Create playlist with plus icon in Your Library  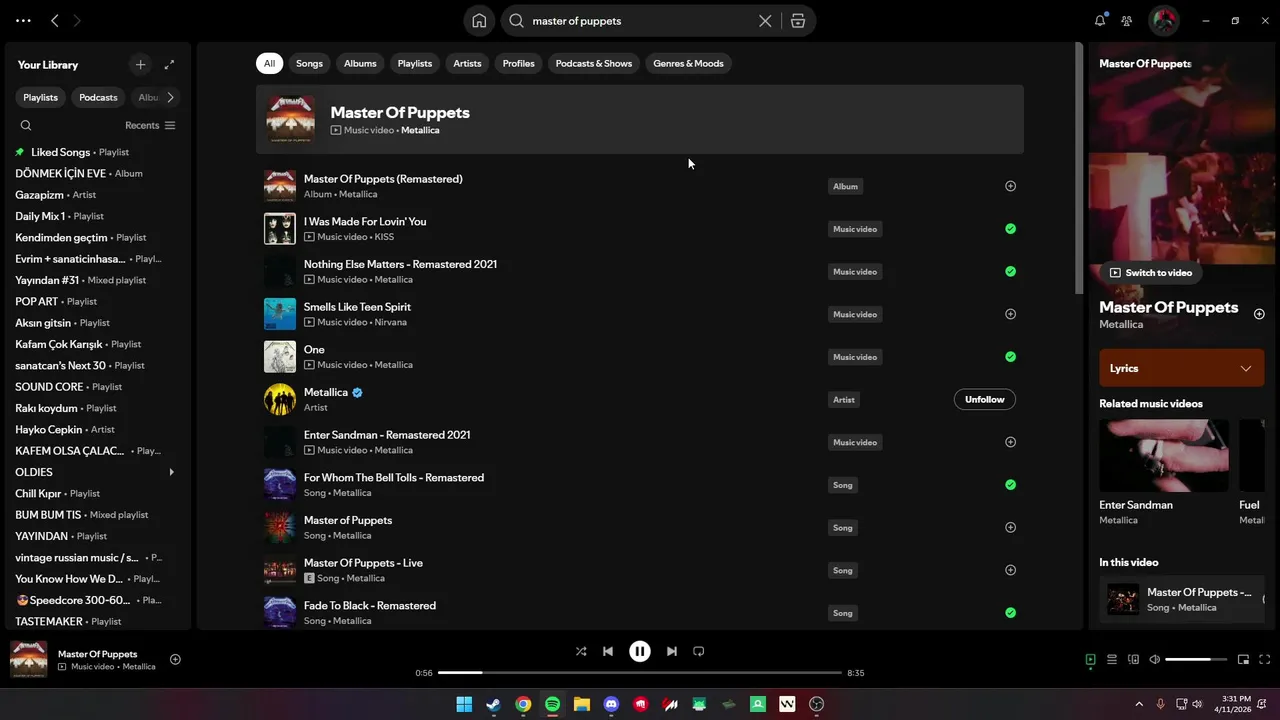[x=140, y=65]
